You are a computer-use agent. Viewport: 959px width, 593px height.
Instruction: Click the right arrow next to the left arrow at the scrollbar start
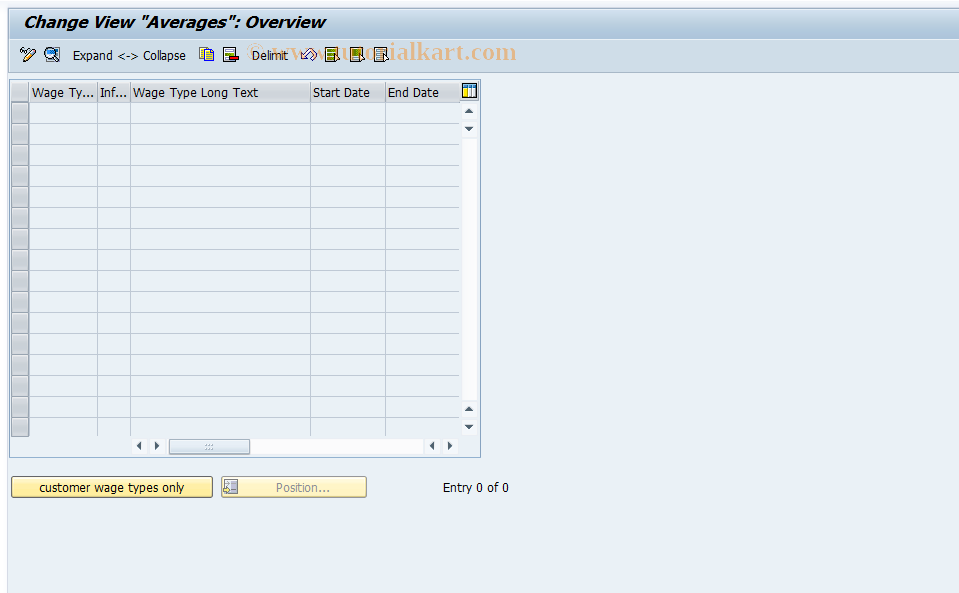157,446
